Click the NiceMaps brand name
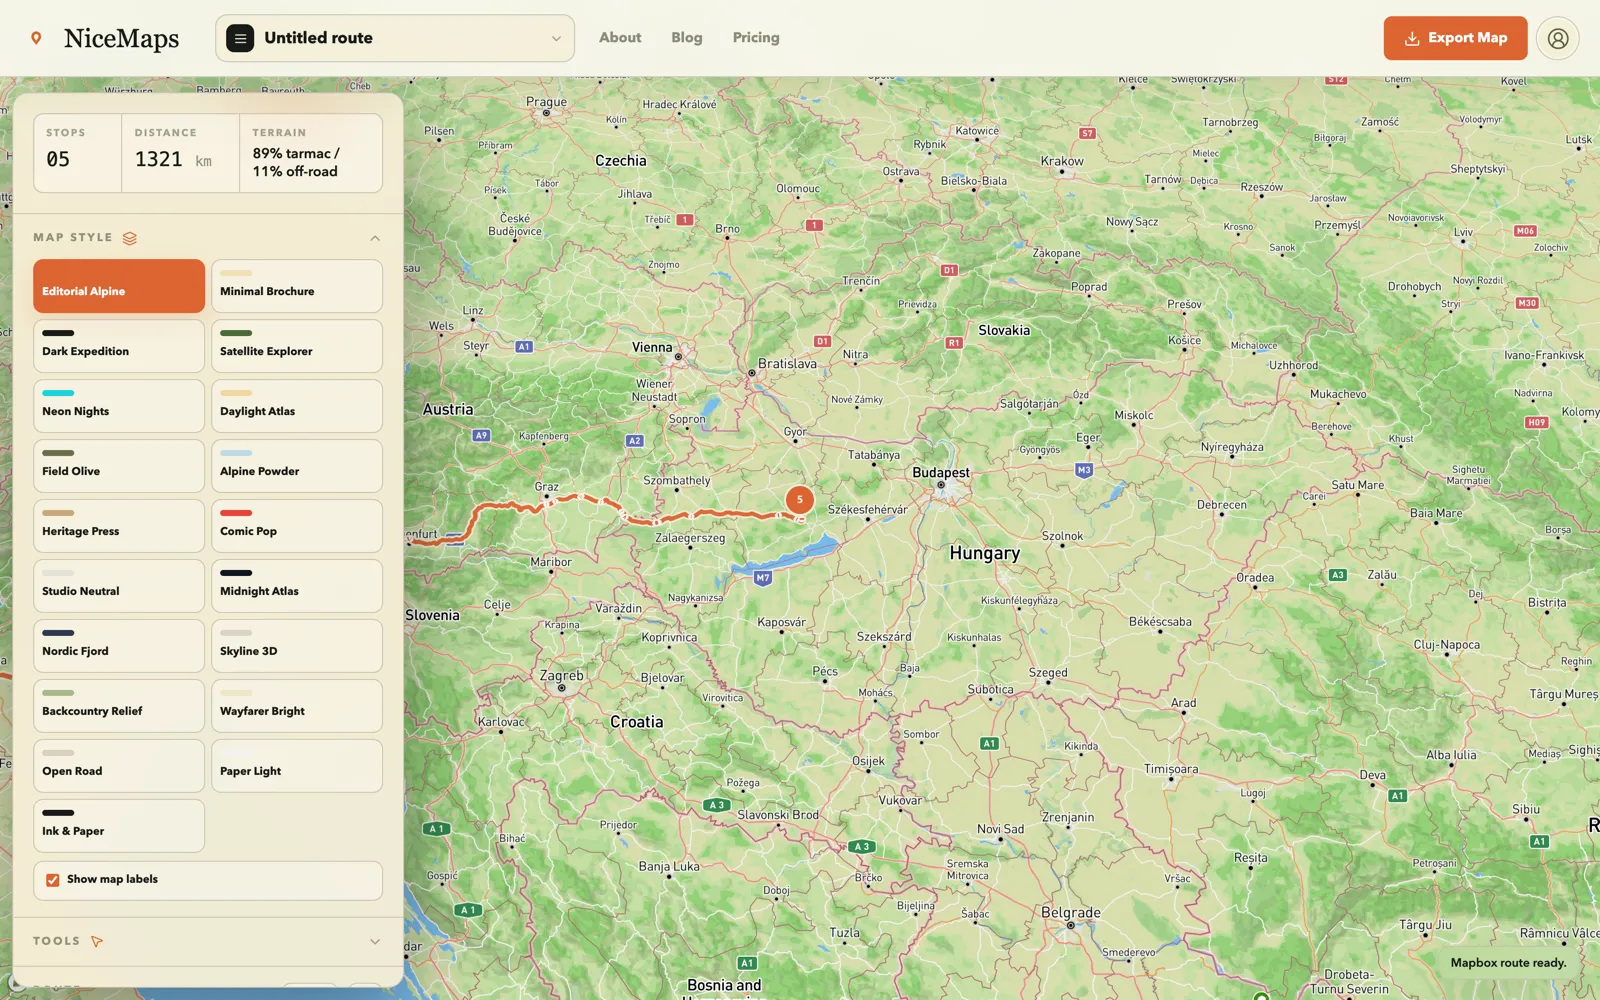Viewport: 1600px width, 1000px height. coord(122,38)
